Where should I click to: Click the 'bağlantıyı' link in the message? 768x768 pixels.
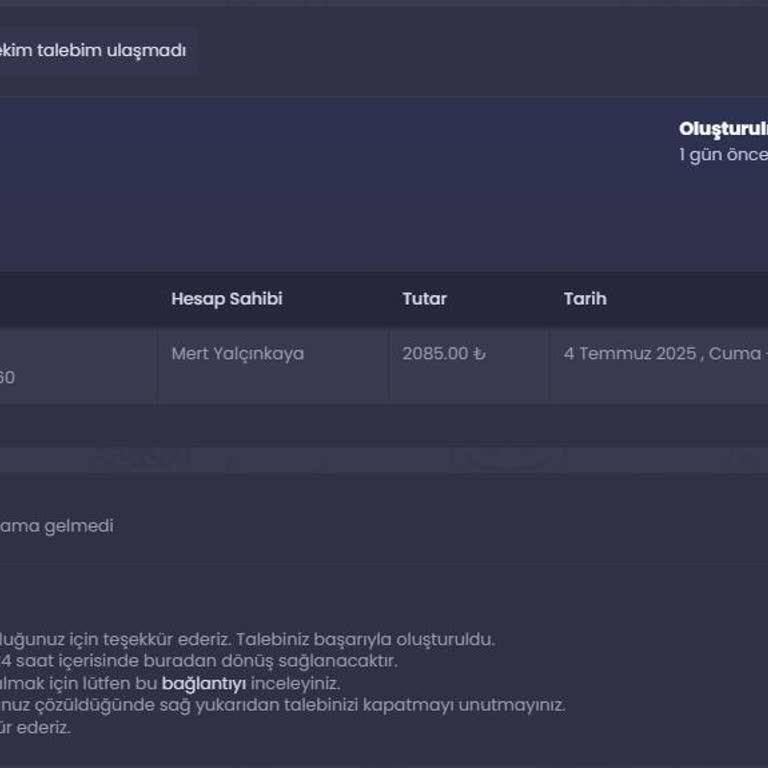[x=204, y=684]
